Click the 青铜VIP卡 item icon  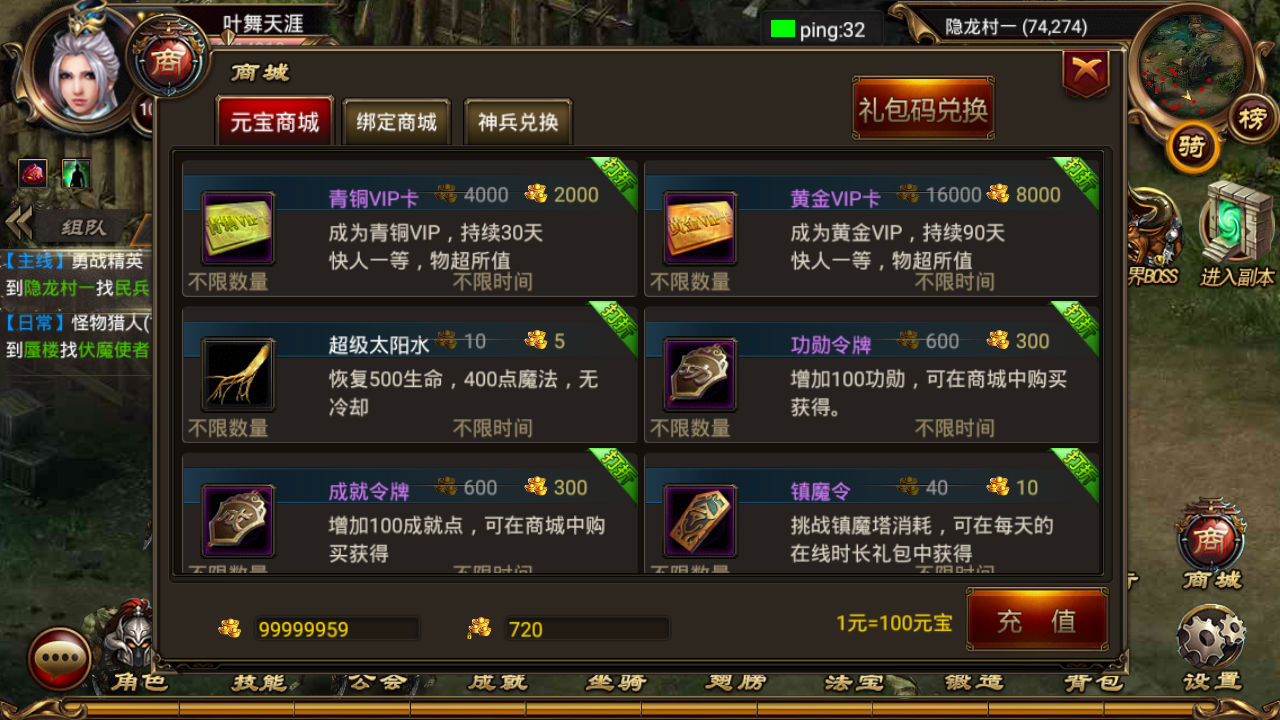[x=238, y=228]
